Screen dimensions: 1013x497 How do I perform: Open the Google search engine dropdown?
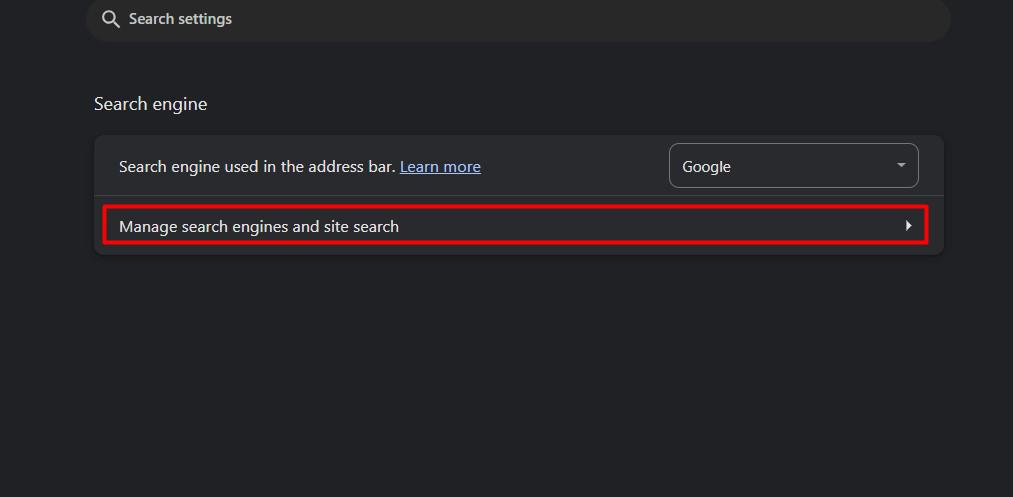(x=793, y=166)
